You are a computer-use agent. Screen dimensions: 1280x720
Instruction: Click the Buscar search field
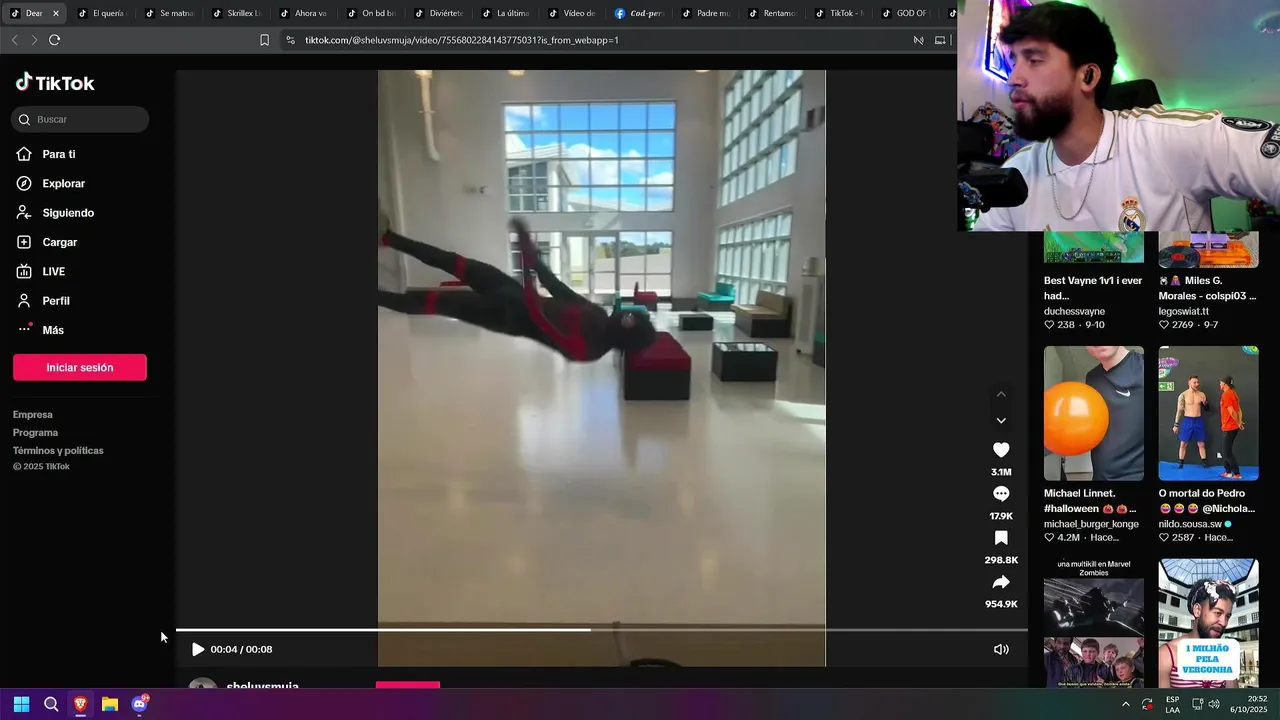(x=80, y=119)
